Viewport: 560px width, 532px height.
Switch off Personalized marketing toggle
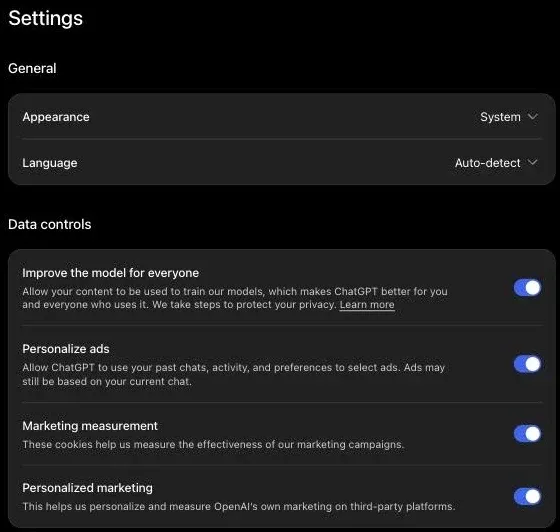[527, 497]
